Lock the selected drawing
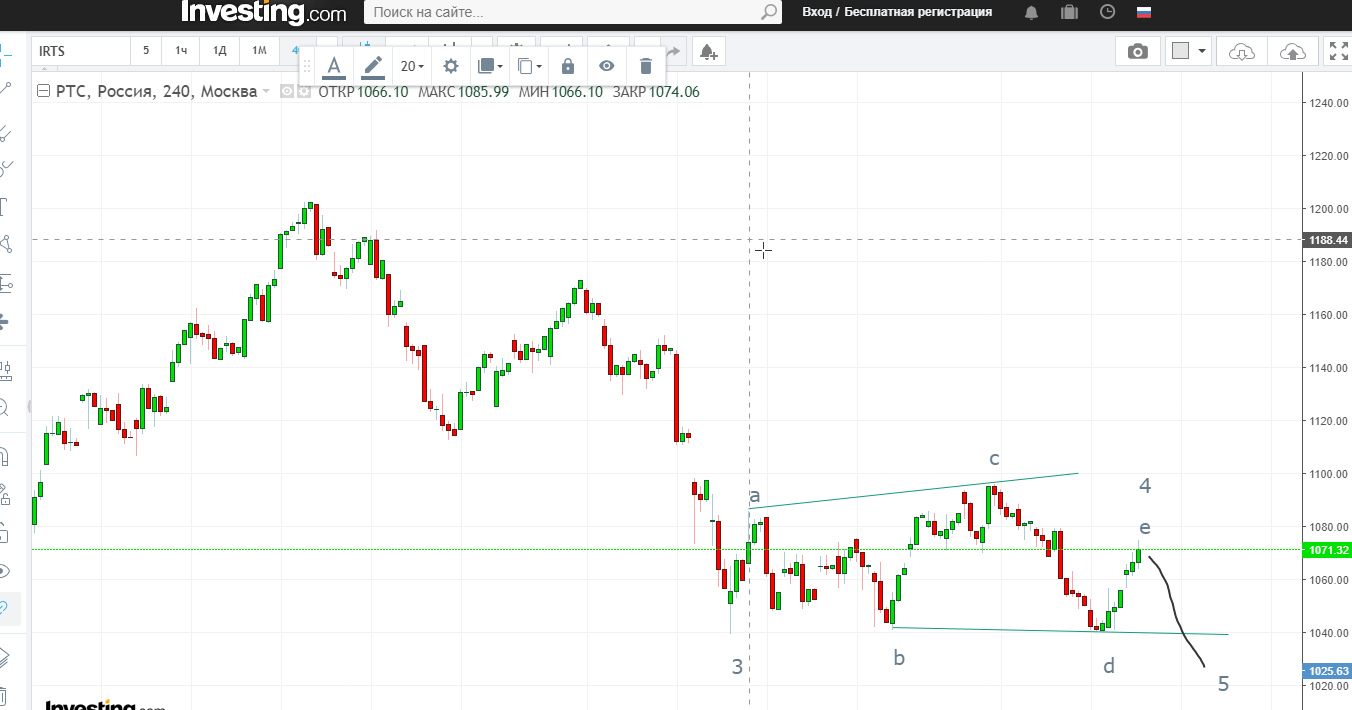1352x710 pixels. coord(568,66)
